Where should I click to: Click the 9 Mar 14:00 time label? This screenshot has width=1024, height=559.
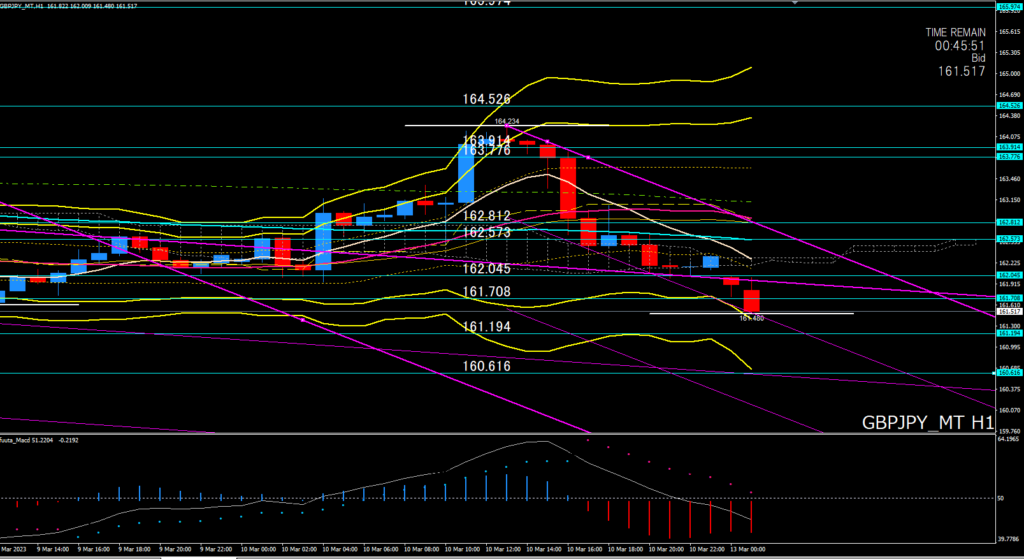click(53, 549)
